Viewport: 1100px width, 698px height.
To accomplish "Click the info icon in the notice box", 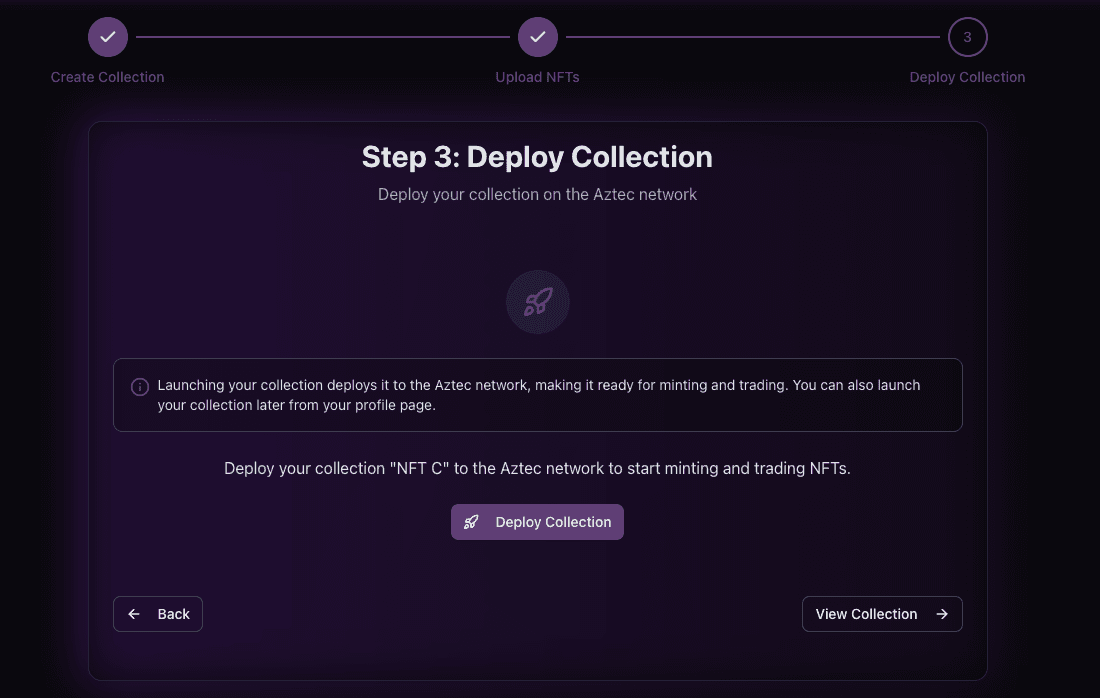I will [x=139, y=386].
